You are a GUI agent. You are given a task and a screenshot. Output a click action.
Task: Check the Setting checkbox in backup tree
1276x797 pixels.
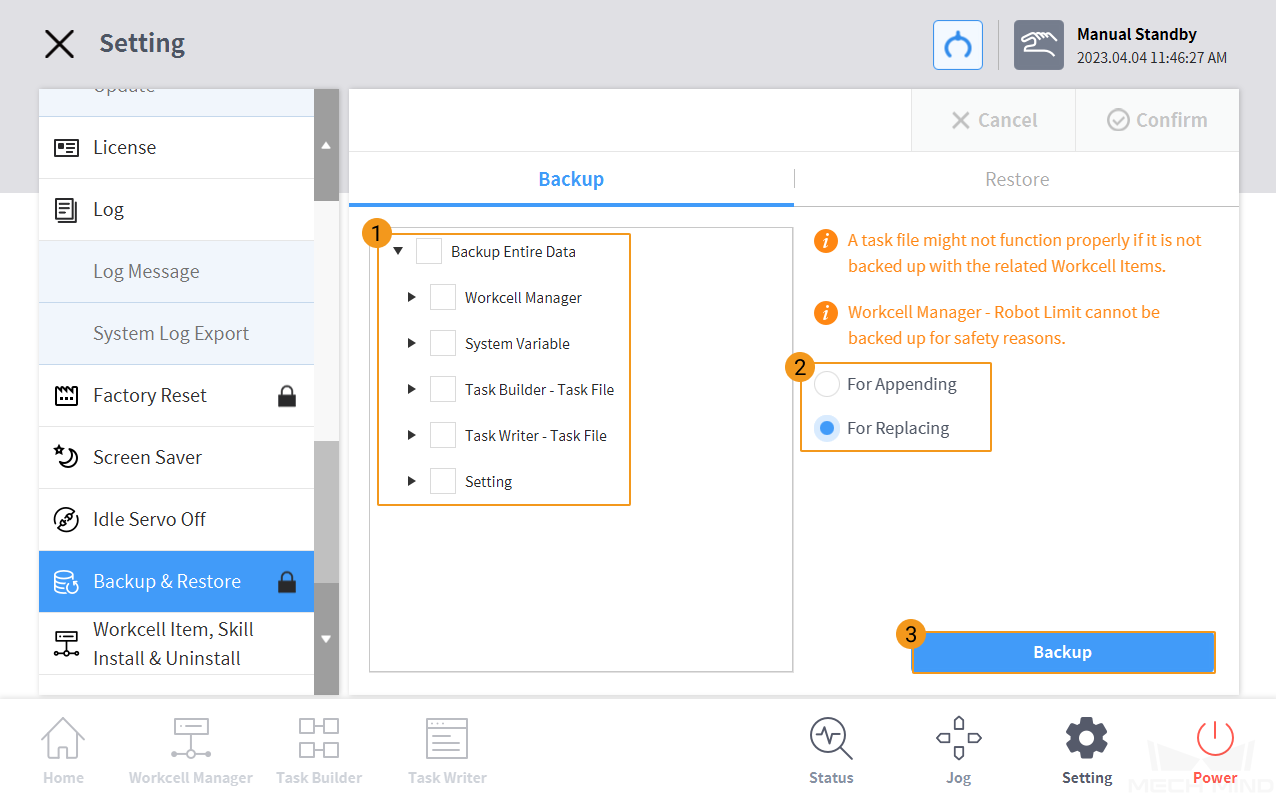(x=443, y=481)
